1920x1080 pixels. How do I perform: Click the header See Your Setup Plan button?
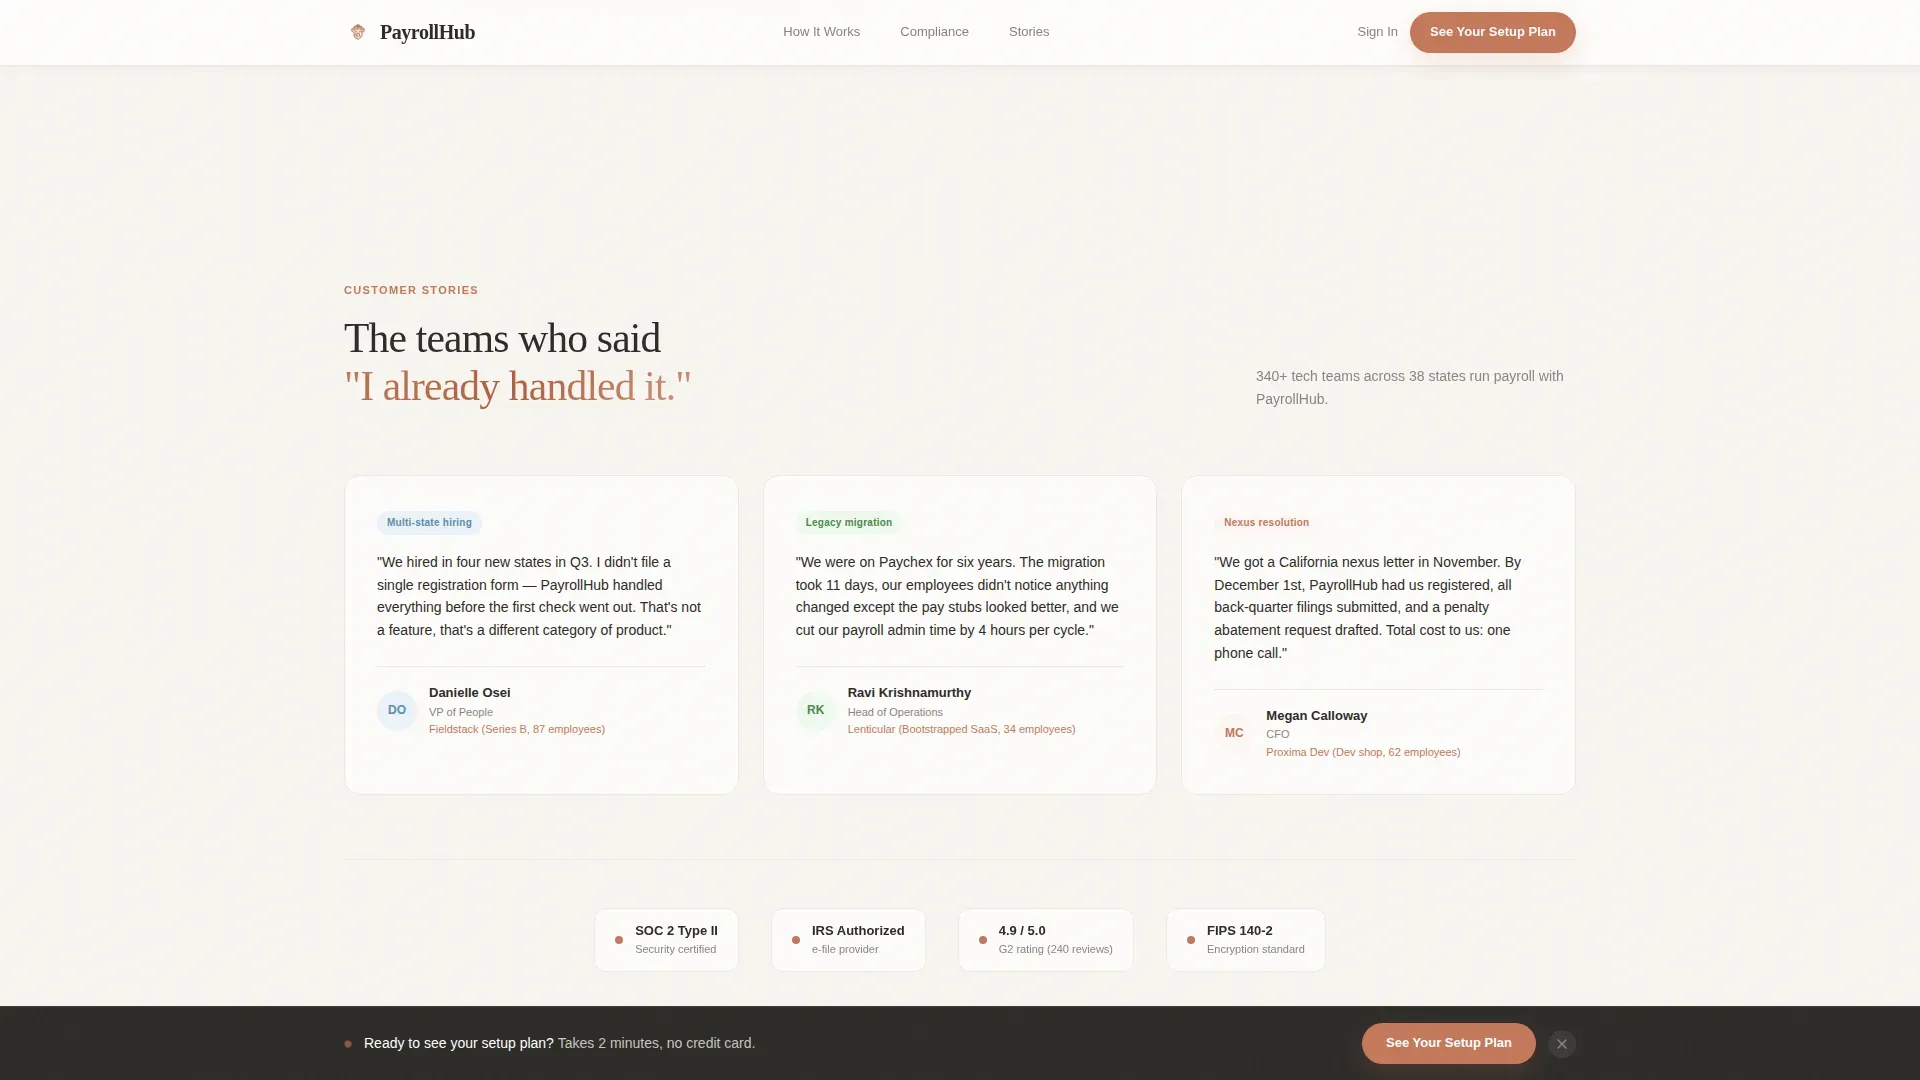tap(1492, 32)
